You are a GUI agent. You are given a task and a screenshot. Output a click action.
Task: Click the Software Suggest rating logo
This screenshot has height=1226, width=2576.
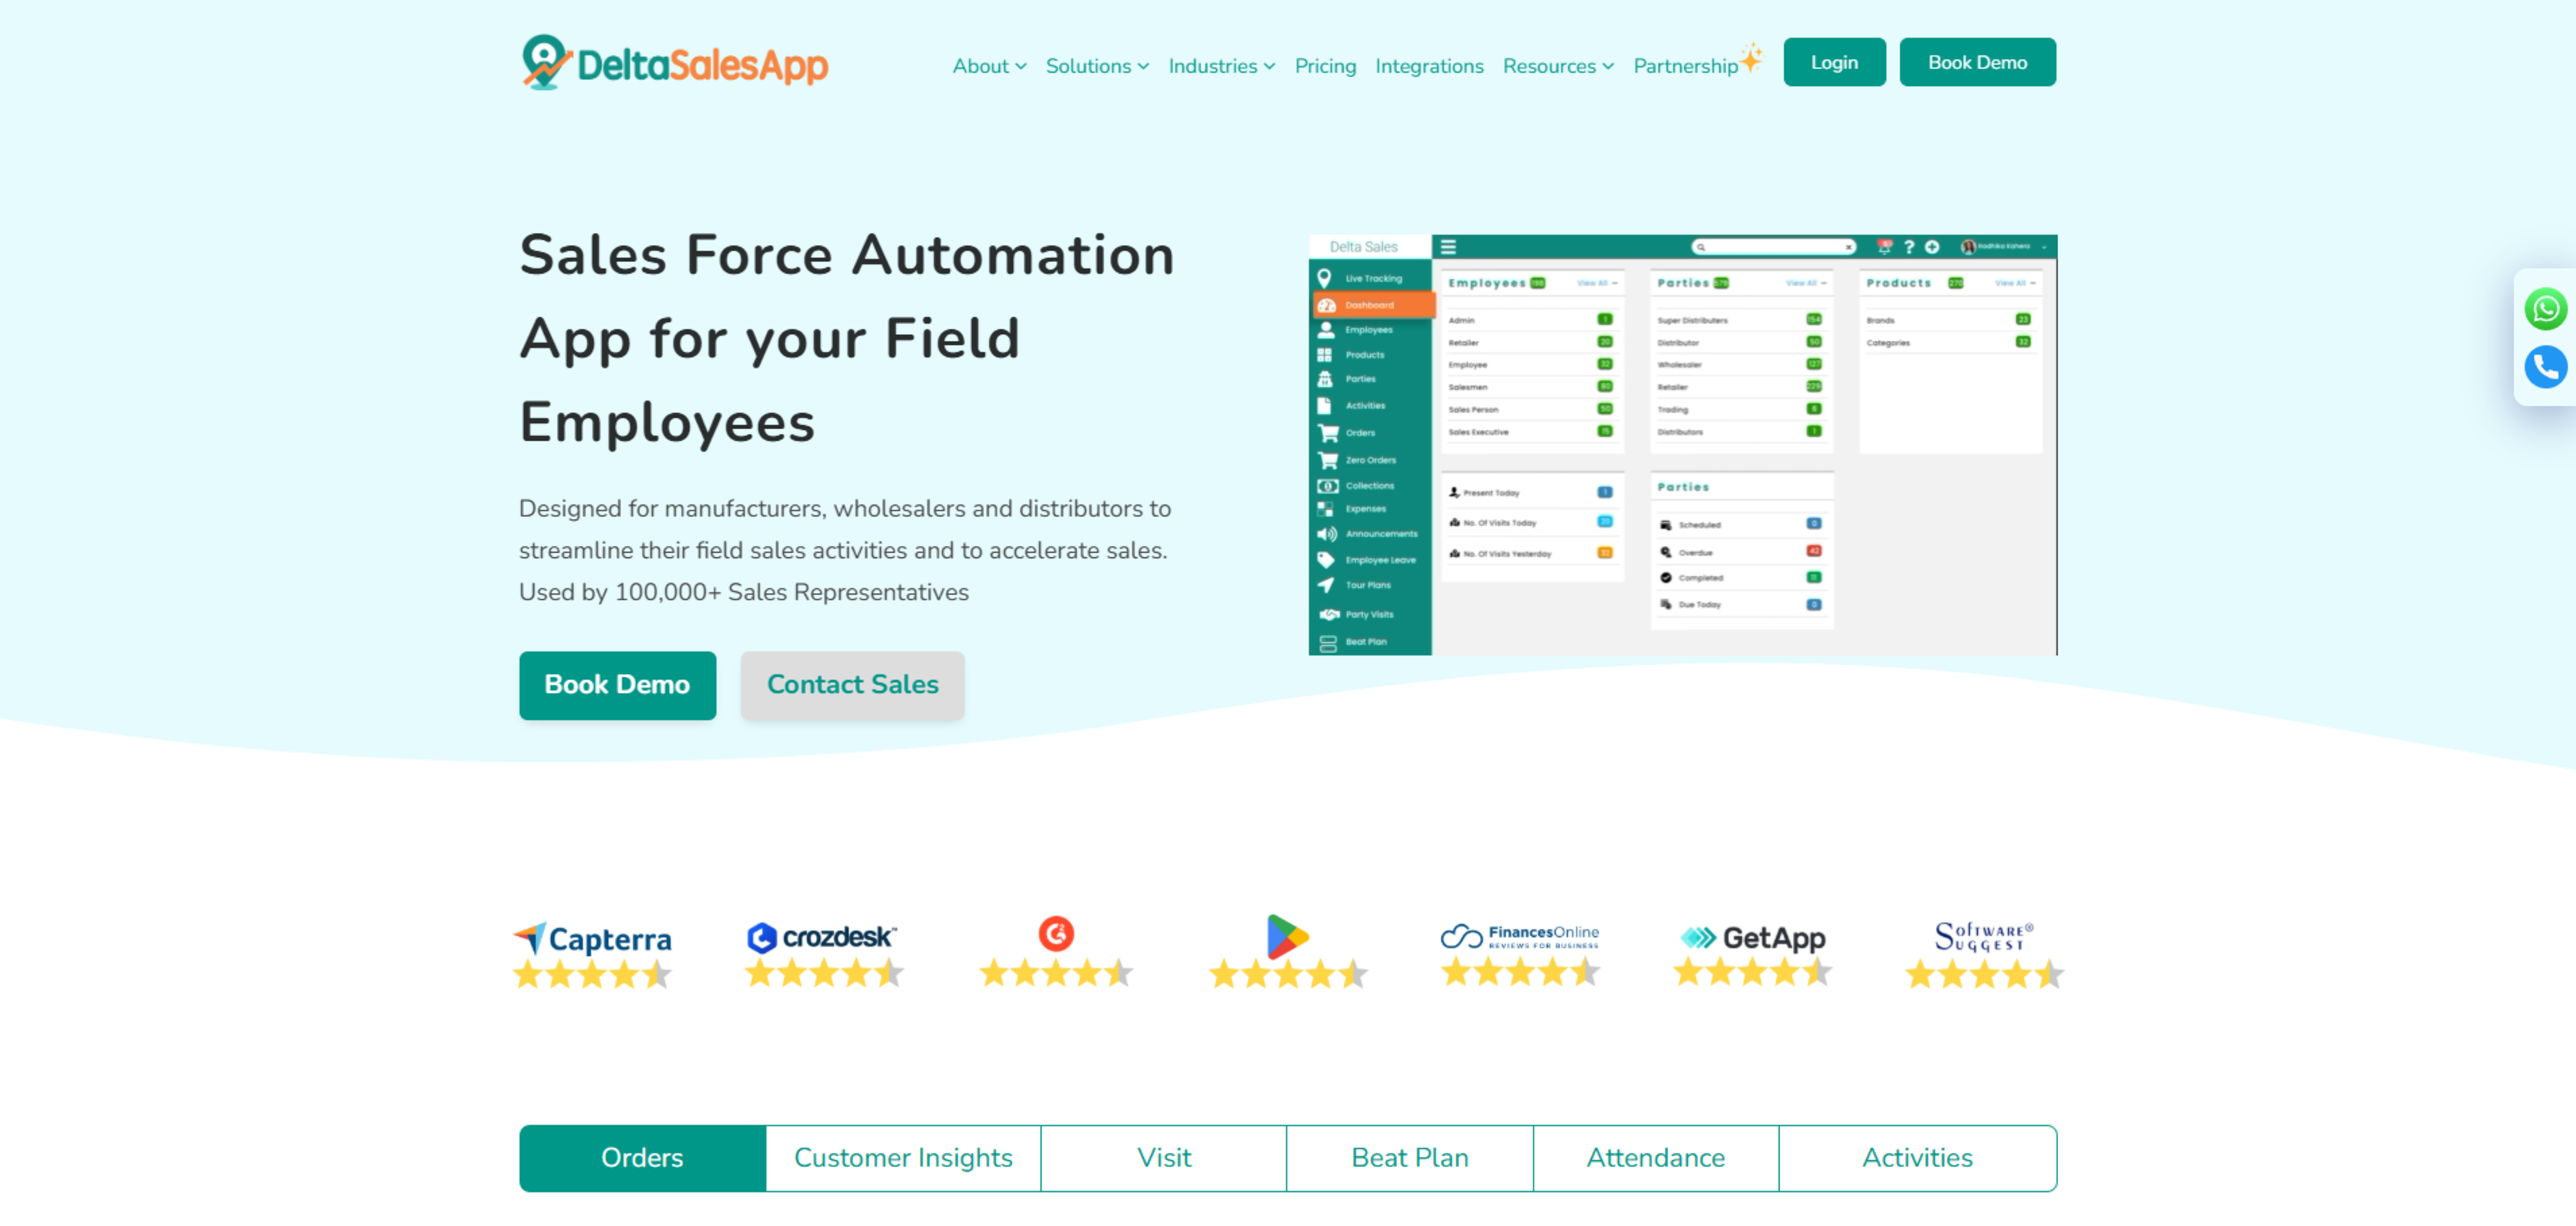coord(1984,954)
